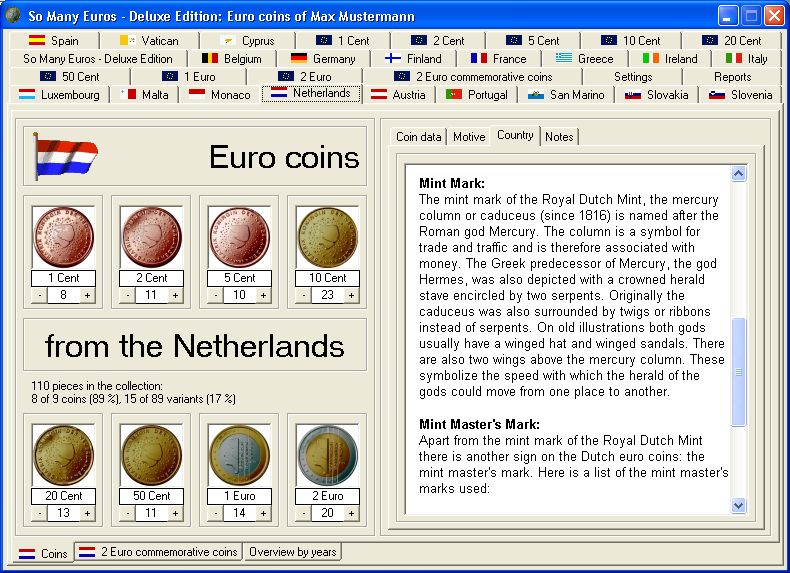Open bottom 2 Euro commemorative coins tab
Viewport: 790px width, 573px height.
pos(158,552)
